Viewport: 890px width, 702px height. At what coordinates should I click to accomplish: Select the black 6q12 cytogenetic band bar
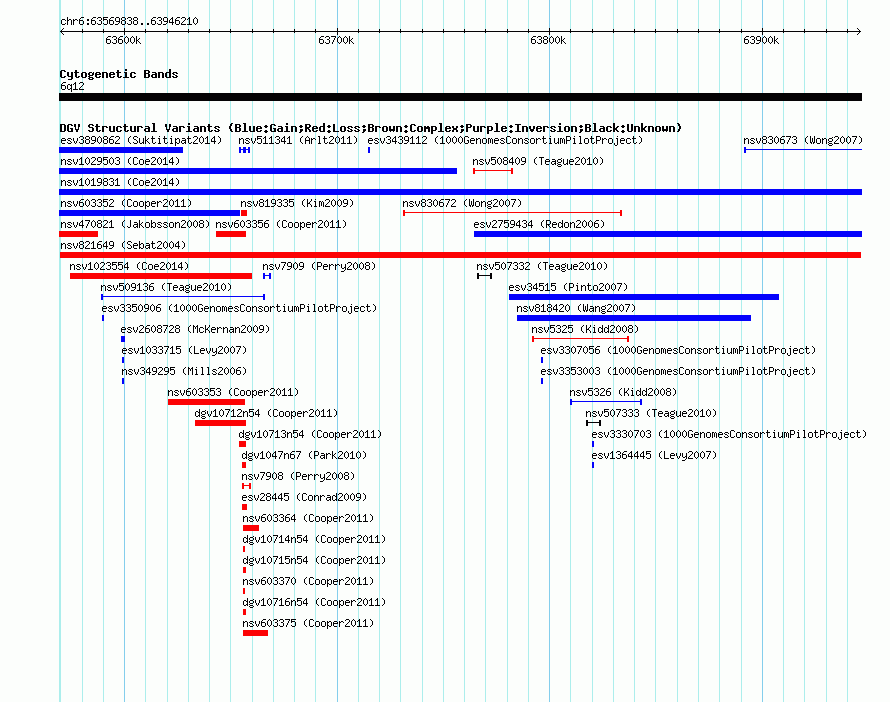point(460,97)
